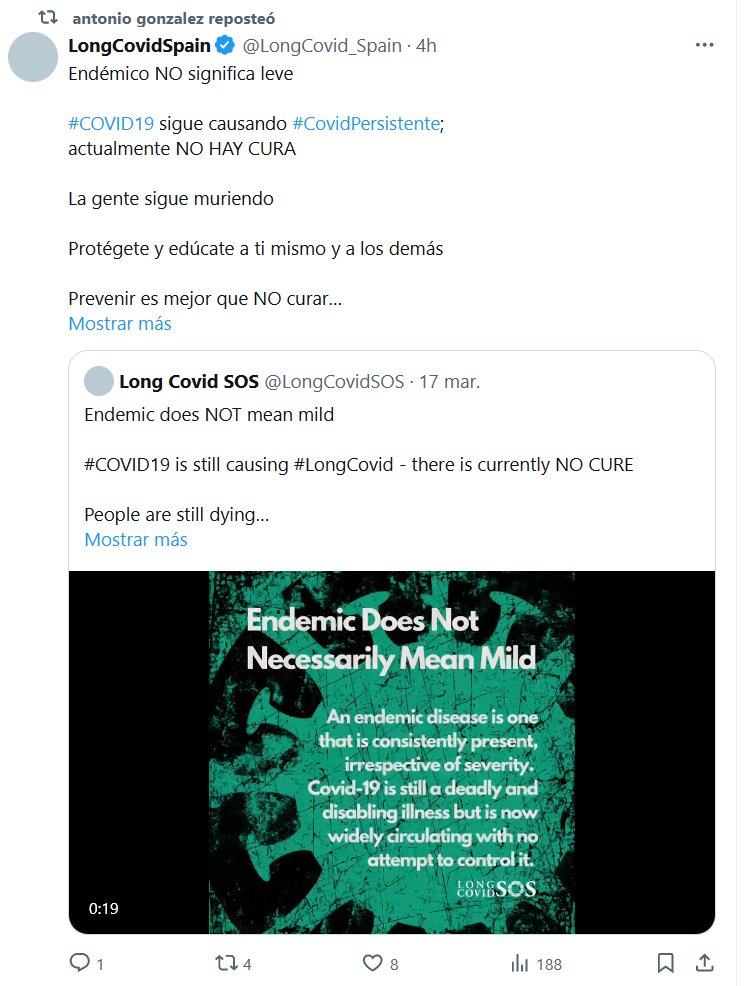
Task: Share the post using the share icon
Action: (704, 963)
